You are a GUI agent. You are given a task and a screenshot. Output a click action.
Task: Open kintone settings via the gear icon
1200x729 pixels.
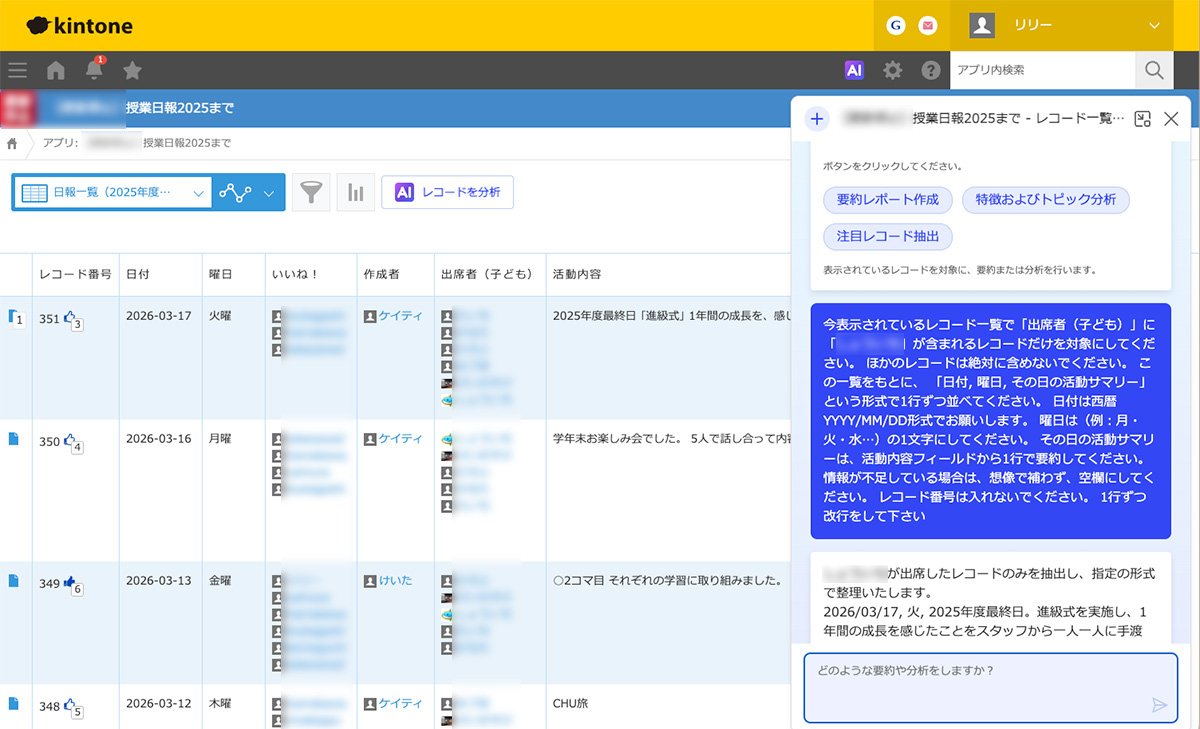coord(893,70)
